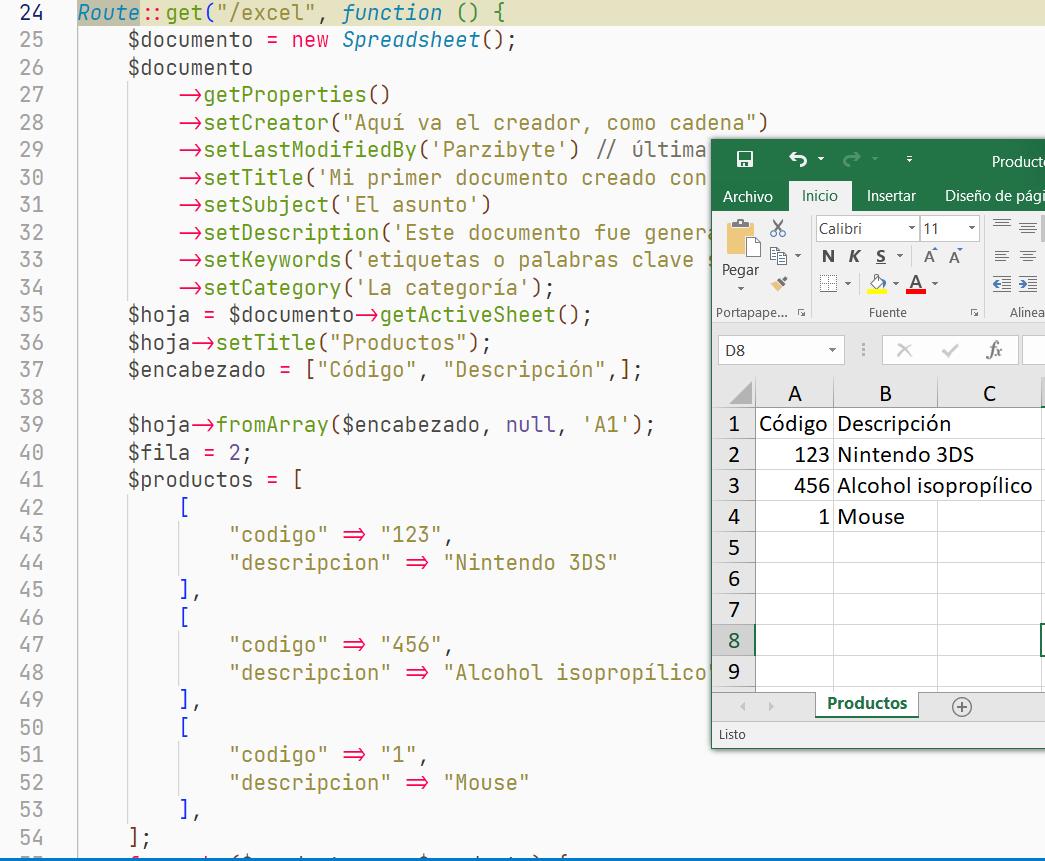The image size is (1045, 861).
Task: Click the Cut scissors icon
Action: point(778,229)
